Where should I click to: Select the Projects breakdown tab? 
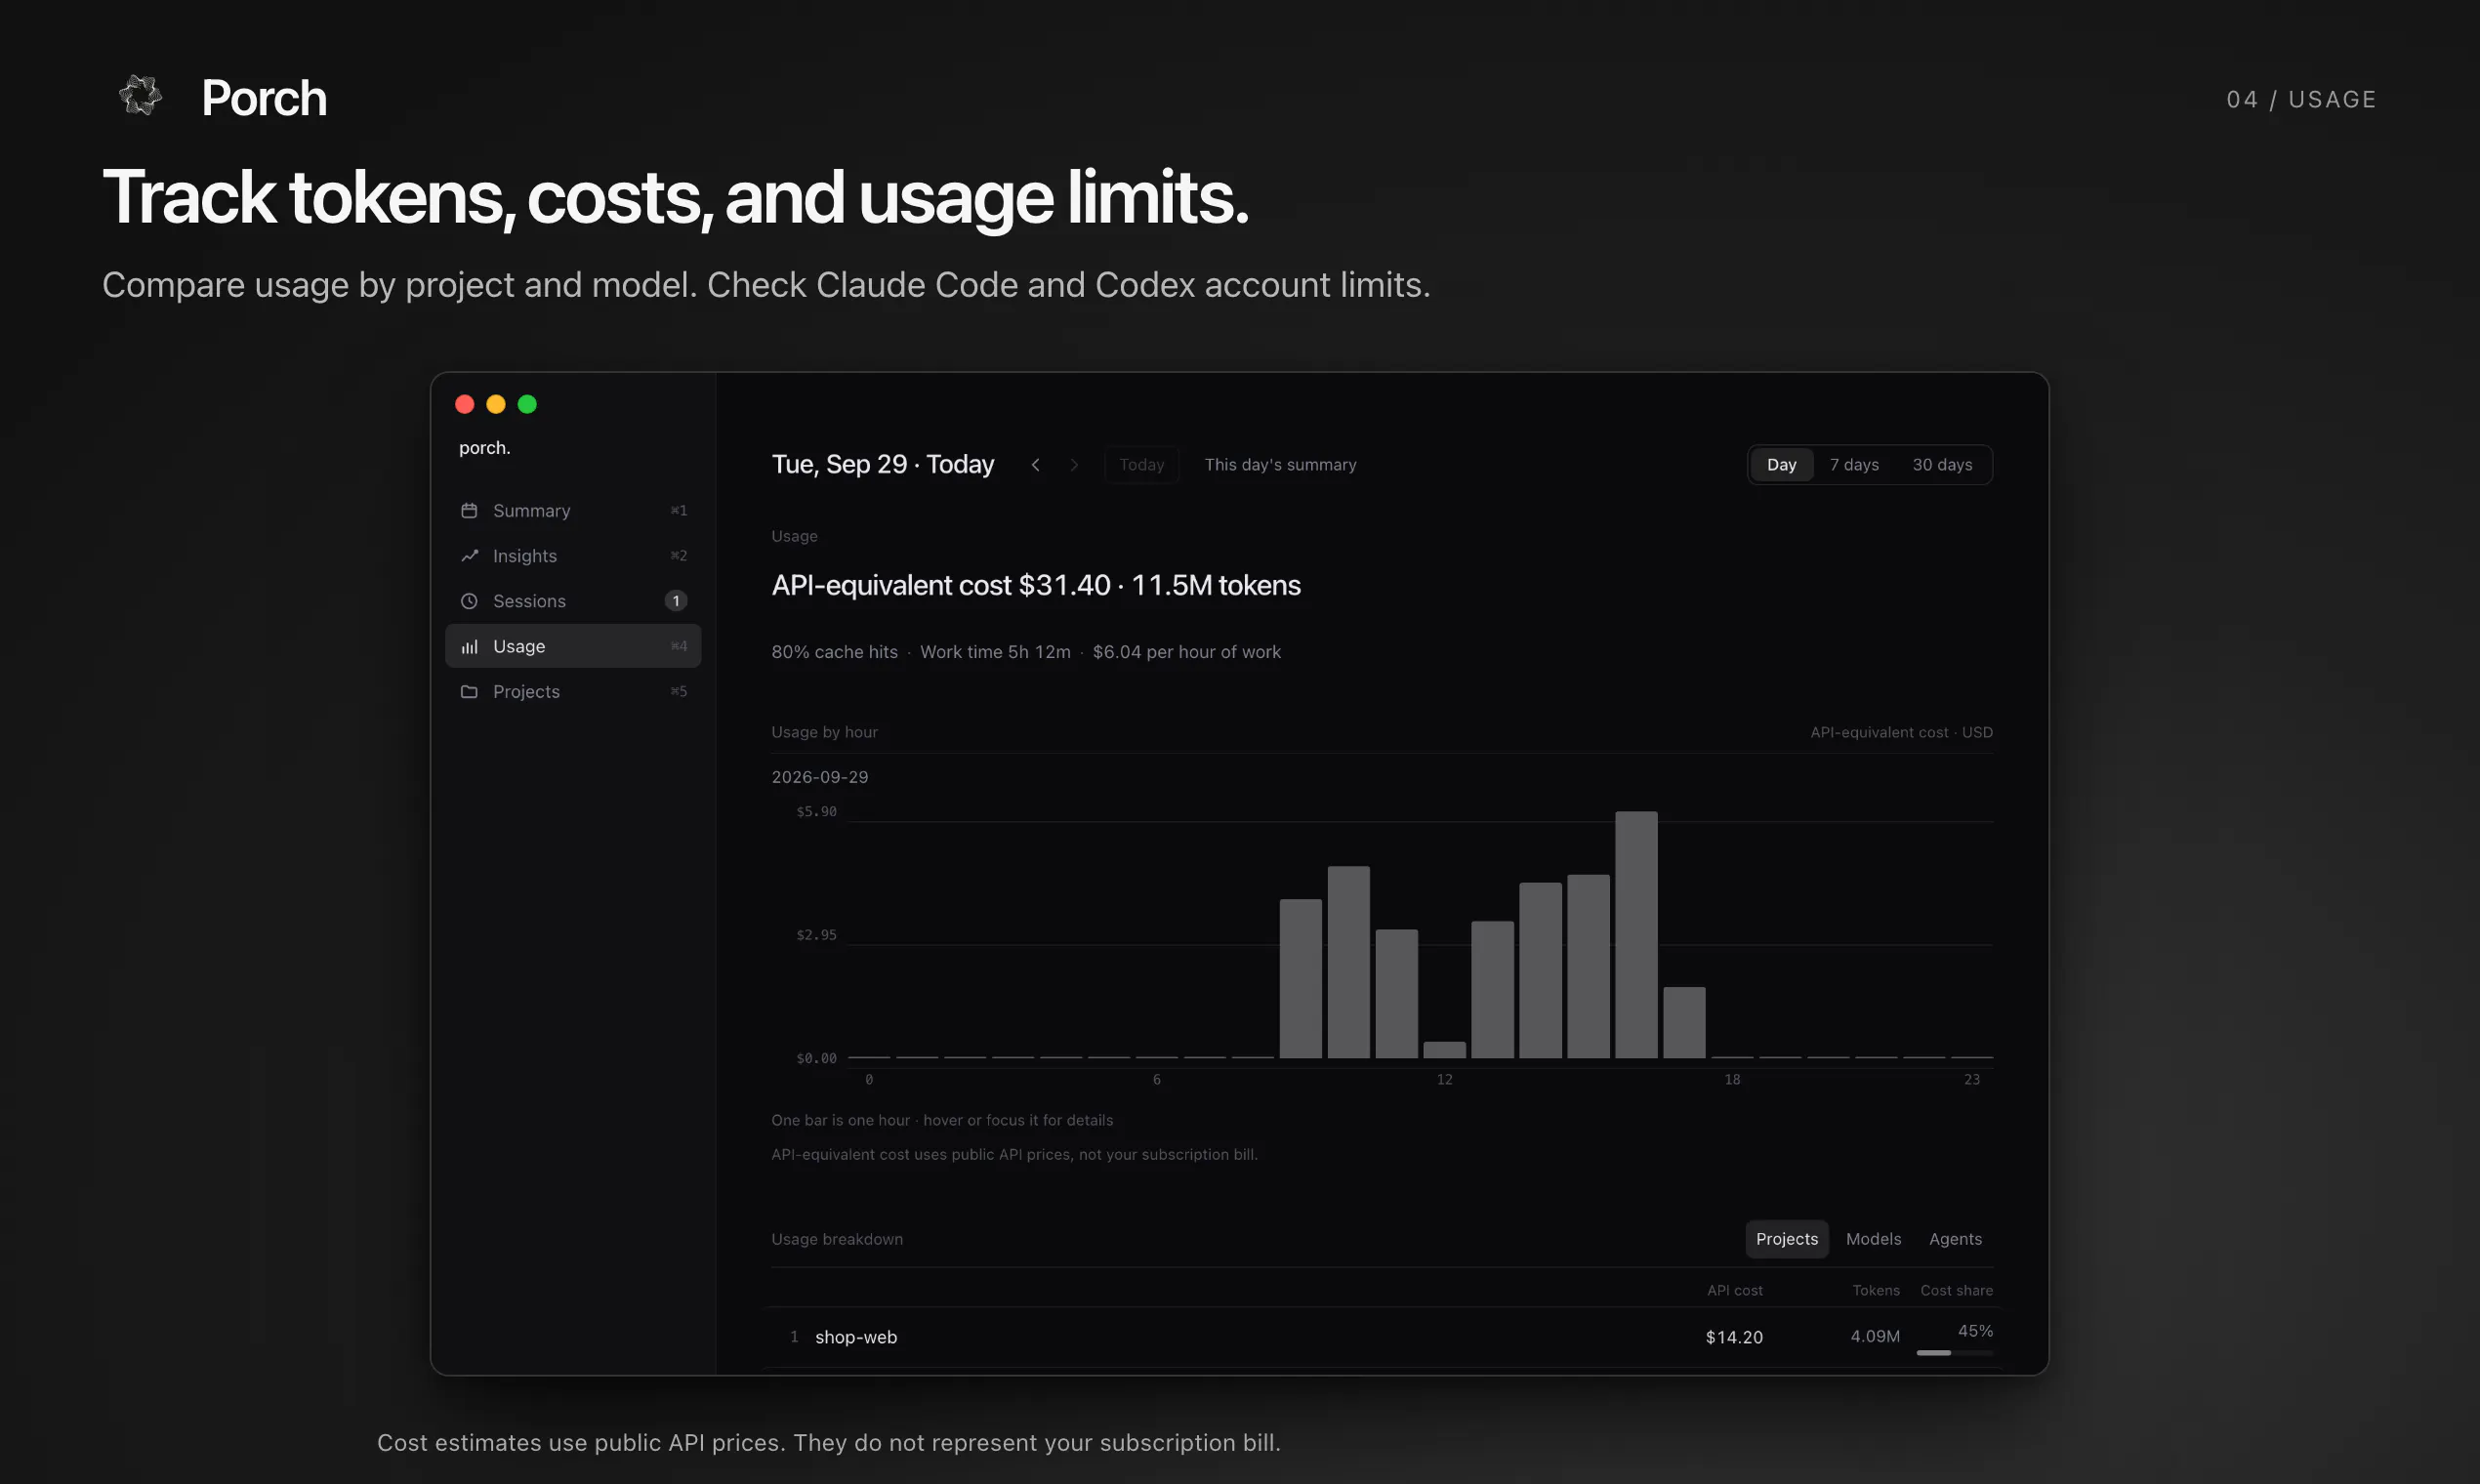(1787, 1239)
